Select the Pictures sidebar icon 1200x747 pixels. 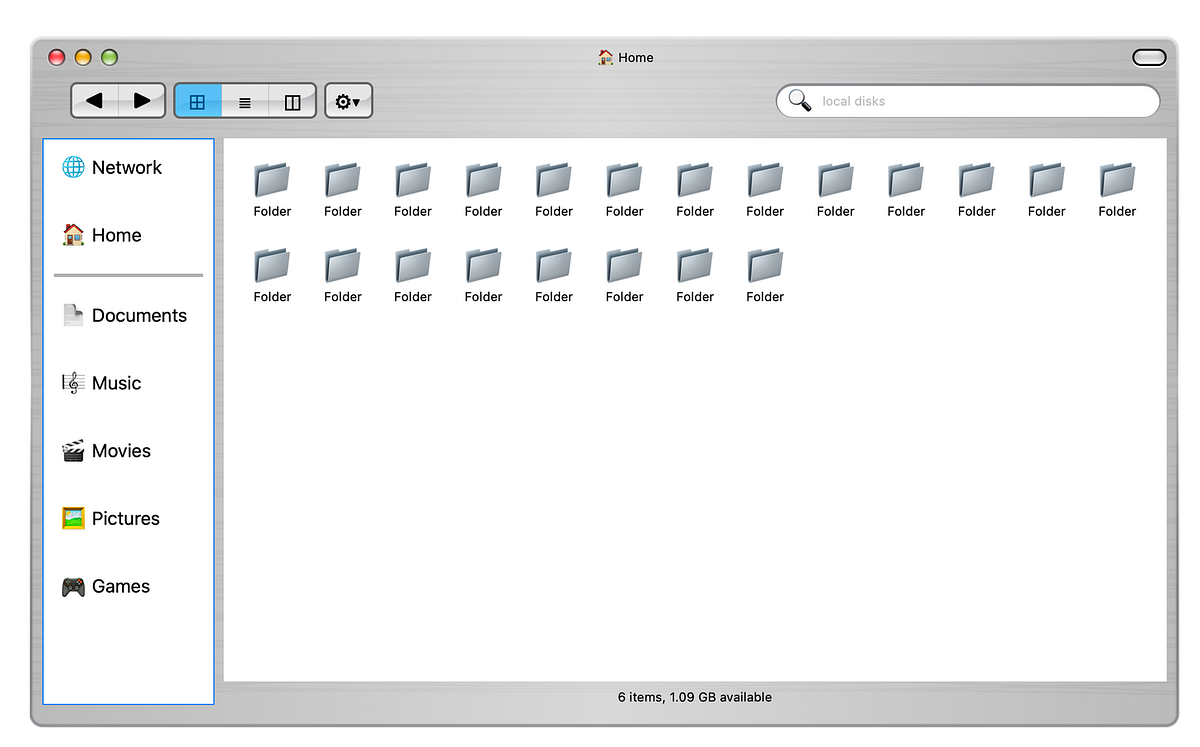click(73, 518)
